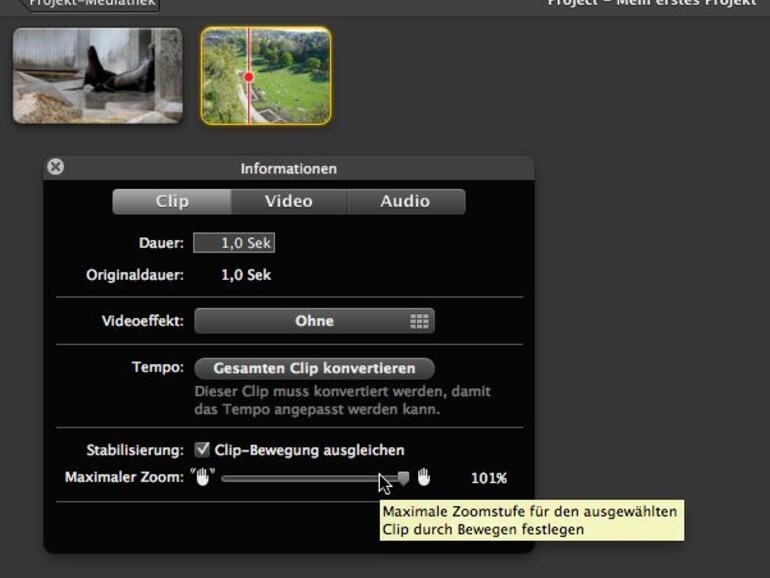Select the sea lion clip thumbnail

[x=98, y=76]
